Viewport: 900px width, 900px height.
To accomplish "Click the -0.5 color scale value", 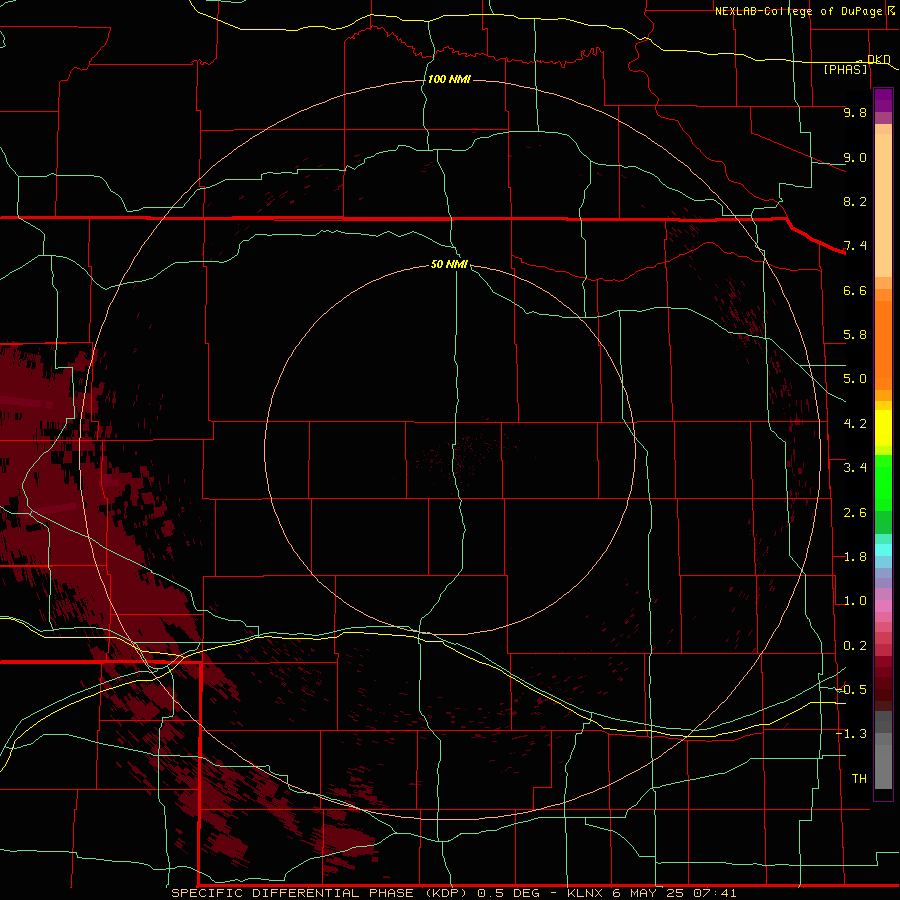I will coord(852,690).
